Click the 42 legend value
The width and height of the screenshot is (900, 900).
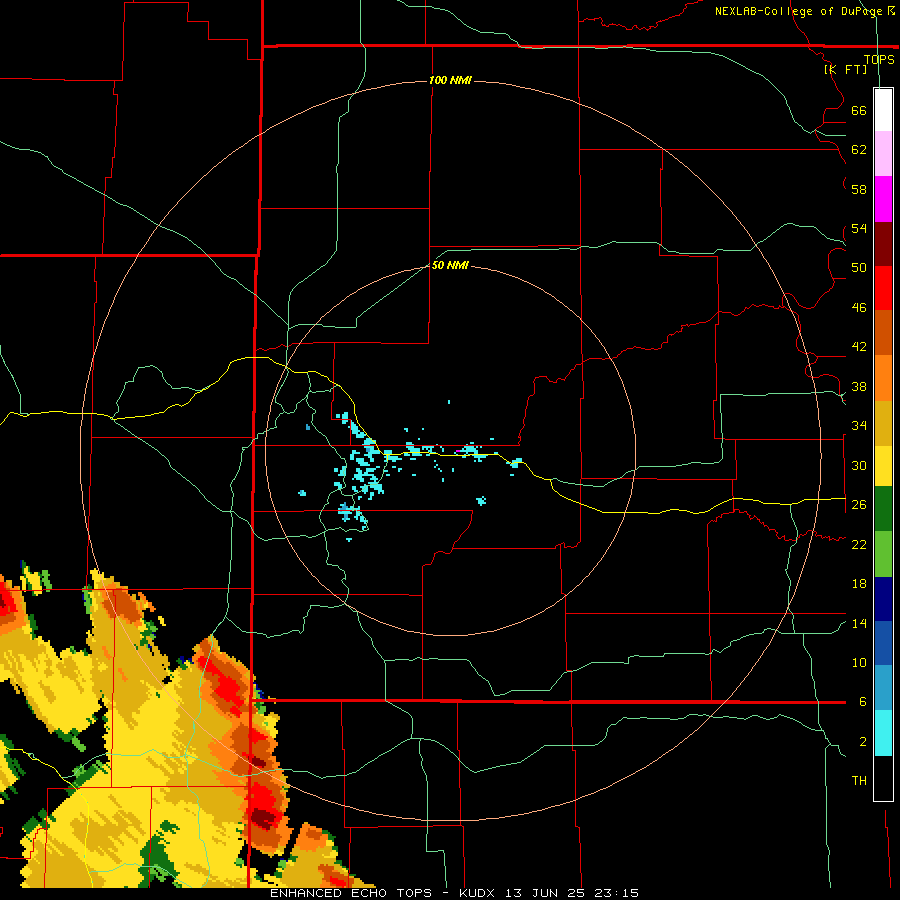click(859, 346)
